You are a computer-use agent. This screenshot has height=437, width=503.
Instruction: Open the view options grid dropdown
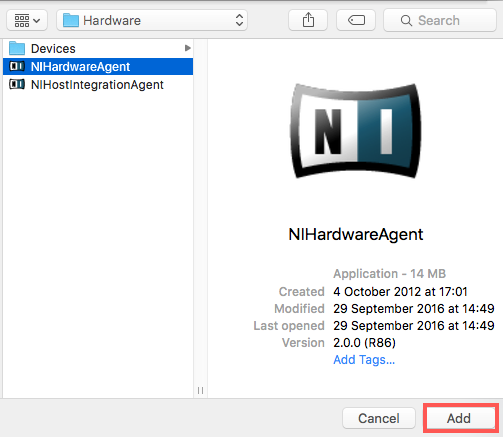27,20
